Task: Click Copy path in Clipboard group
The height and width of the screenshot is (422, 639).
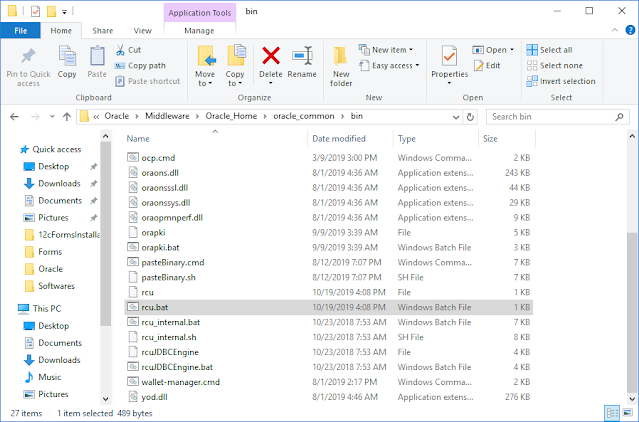Action: pos(141,66)
